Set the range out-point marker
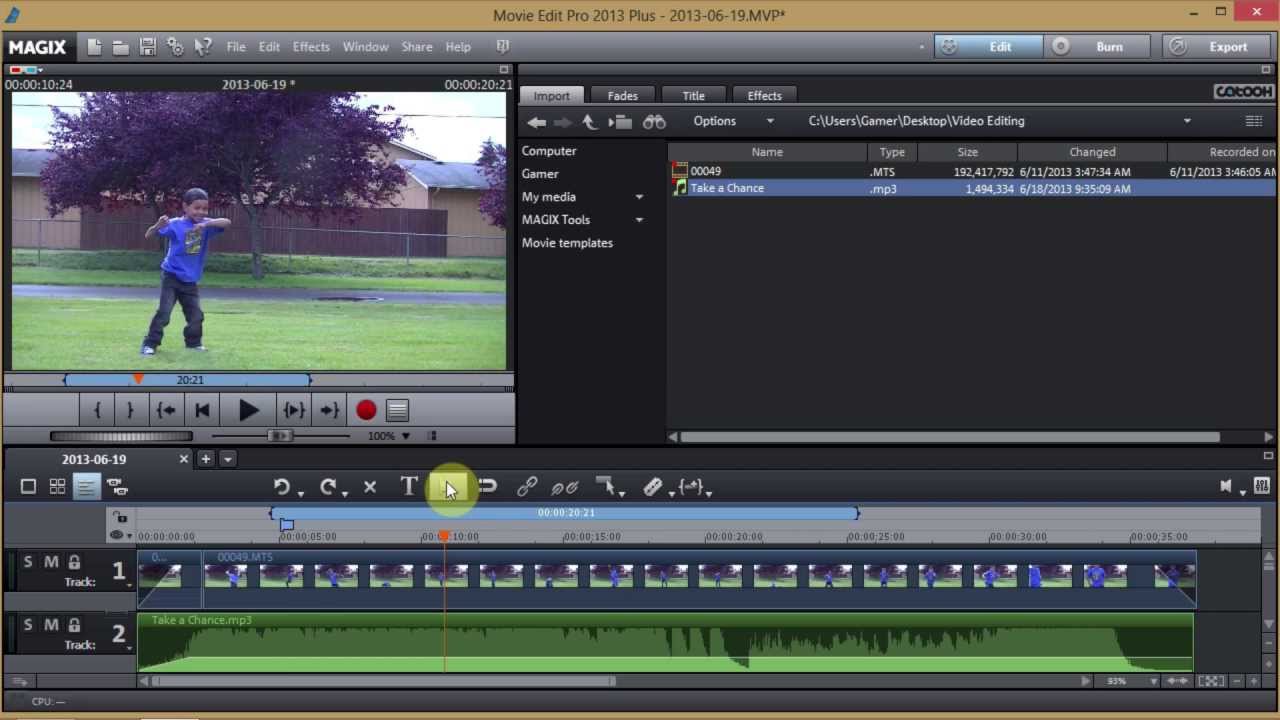 pyautogui.click(x=130, y=410)
